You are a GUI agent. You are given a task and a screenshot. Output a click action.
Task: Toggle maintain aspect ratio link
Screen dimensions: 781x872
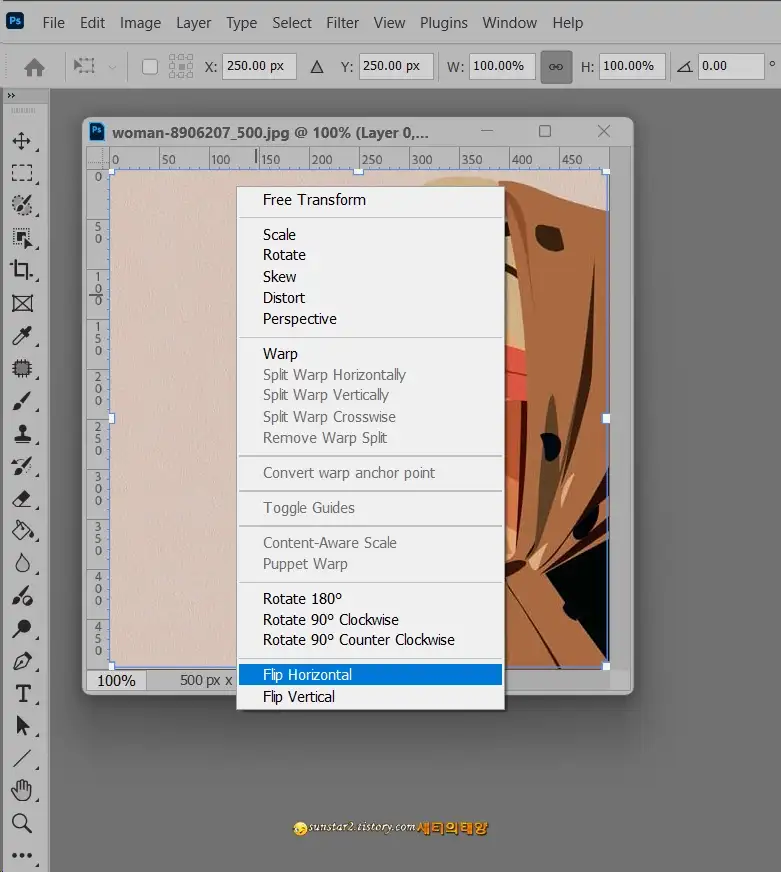coord(556,67)
